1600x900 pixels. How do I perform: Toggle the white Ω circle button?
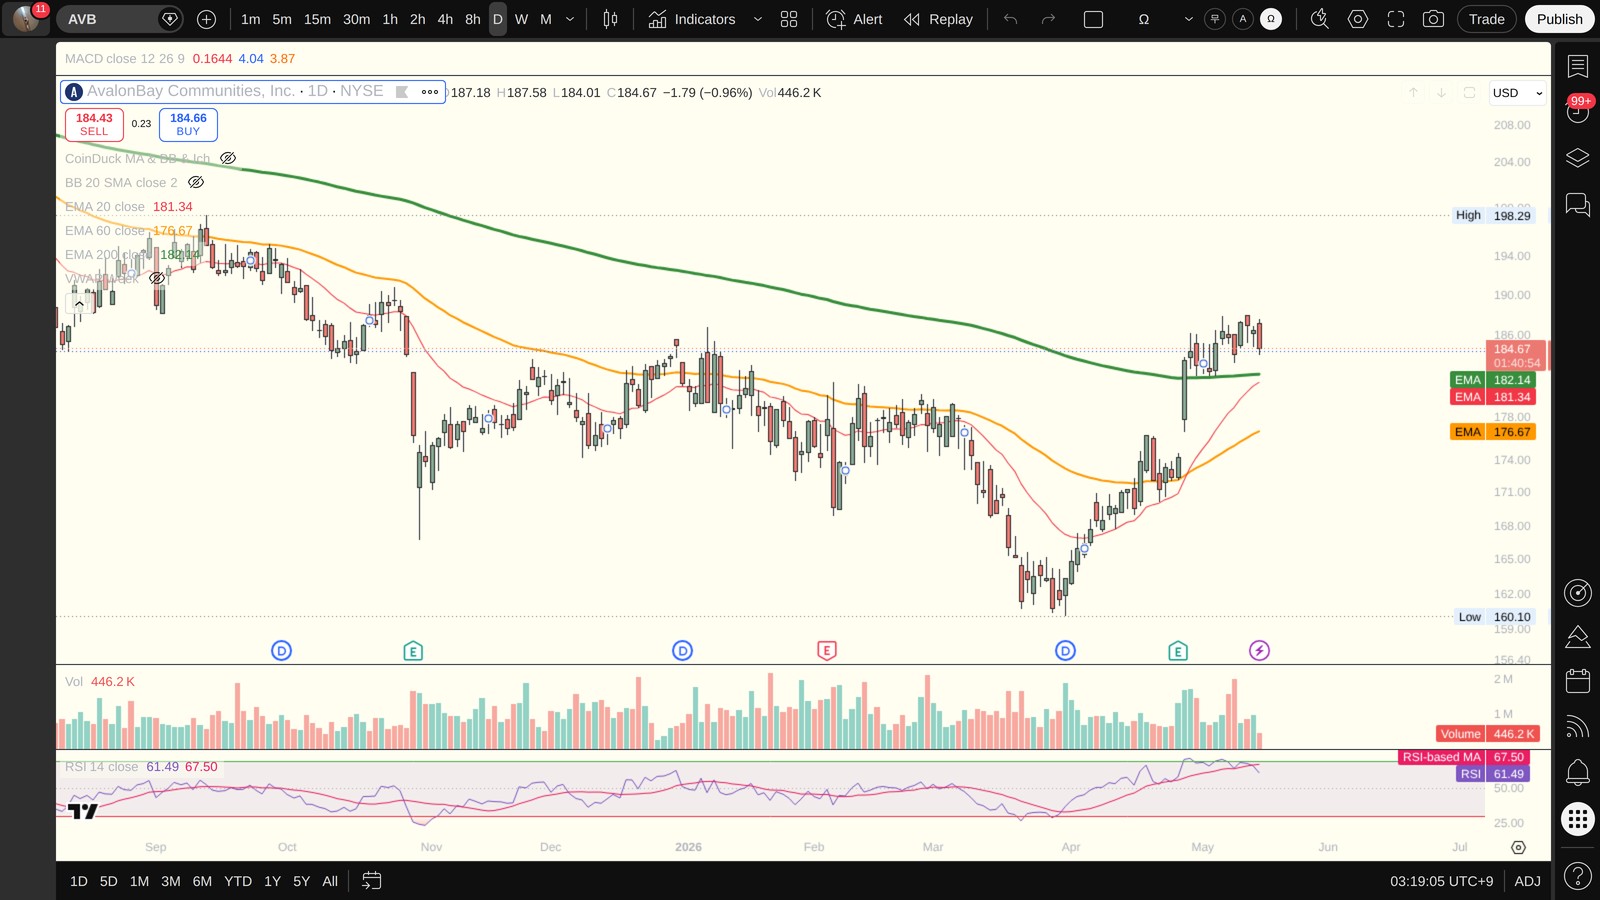coord(1271,19)
